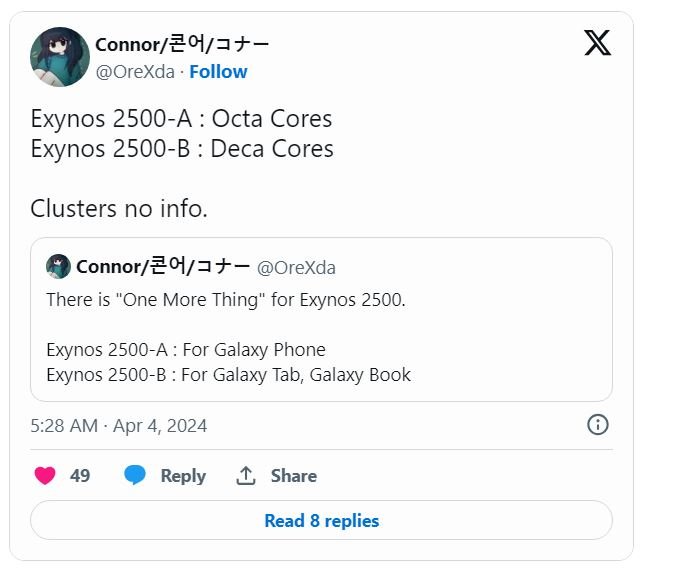Click the @OreXda handle under author name
678x578 pixels.
tap(137, 72)
